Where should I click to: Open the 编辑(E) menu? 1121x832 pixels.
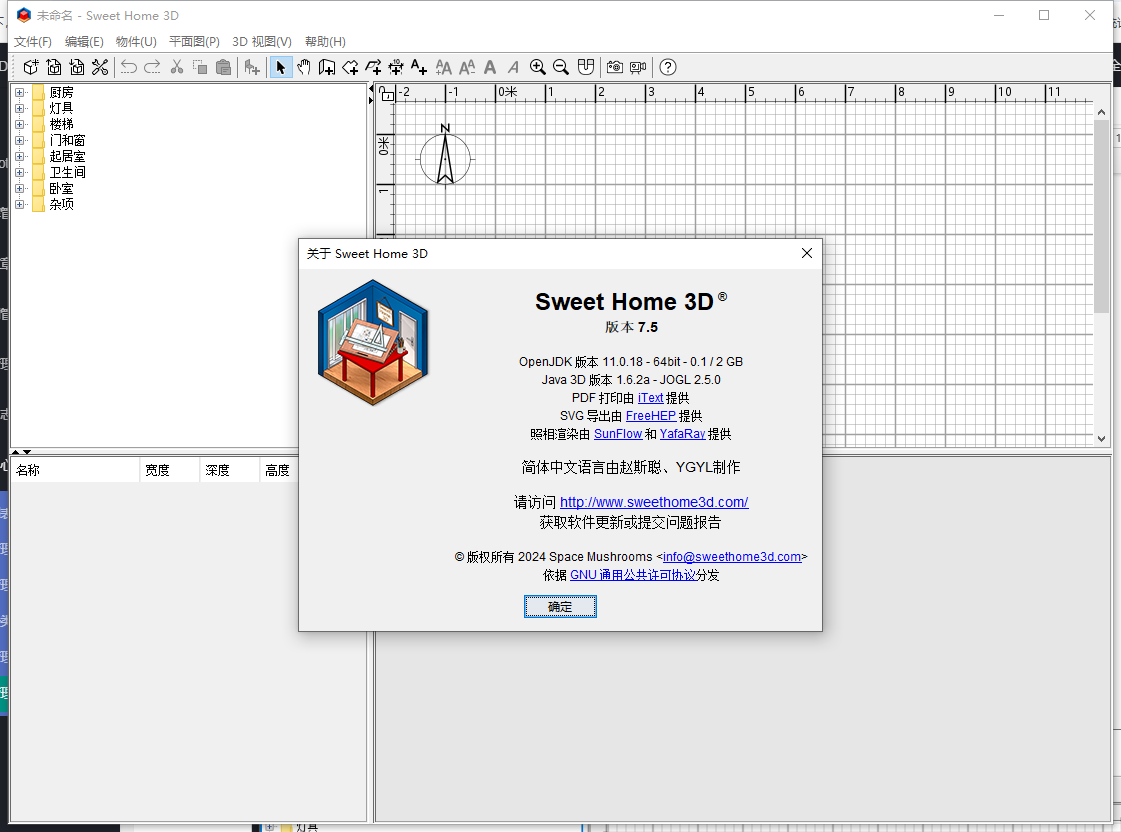(x=84, y=41)
